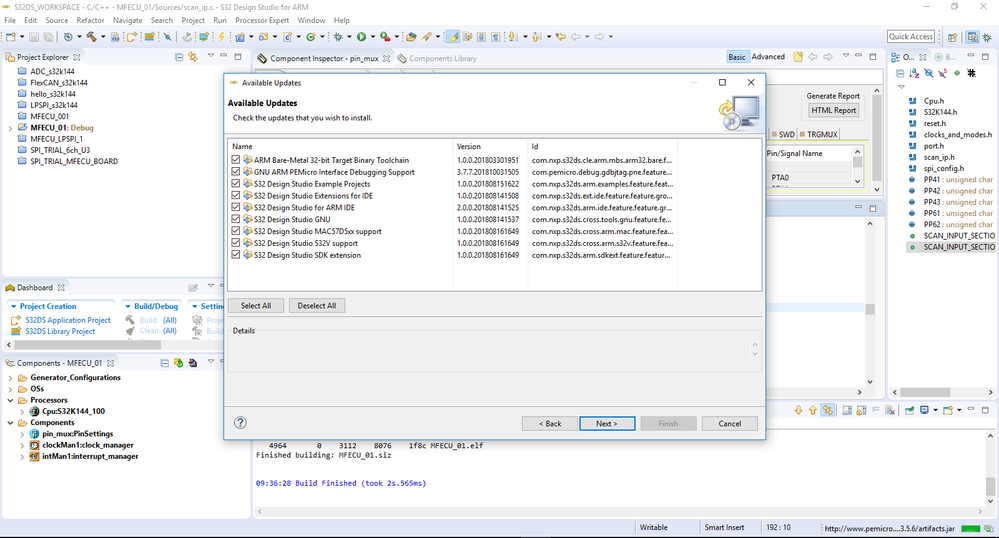Click the Generate Code icon in Components view
This screenshot has height=538, width=999.
click(x=178, y=363)
